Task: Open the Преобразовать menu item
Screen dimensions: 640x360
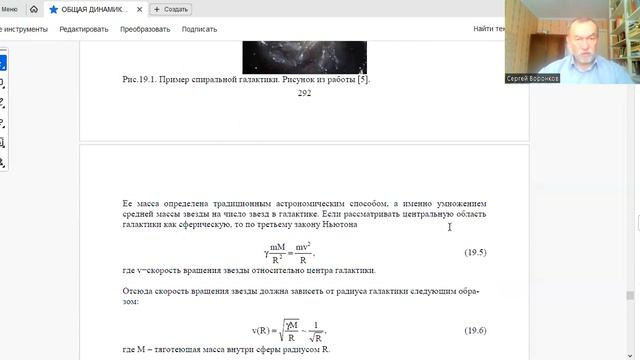Action: pos(145,29)
